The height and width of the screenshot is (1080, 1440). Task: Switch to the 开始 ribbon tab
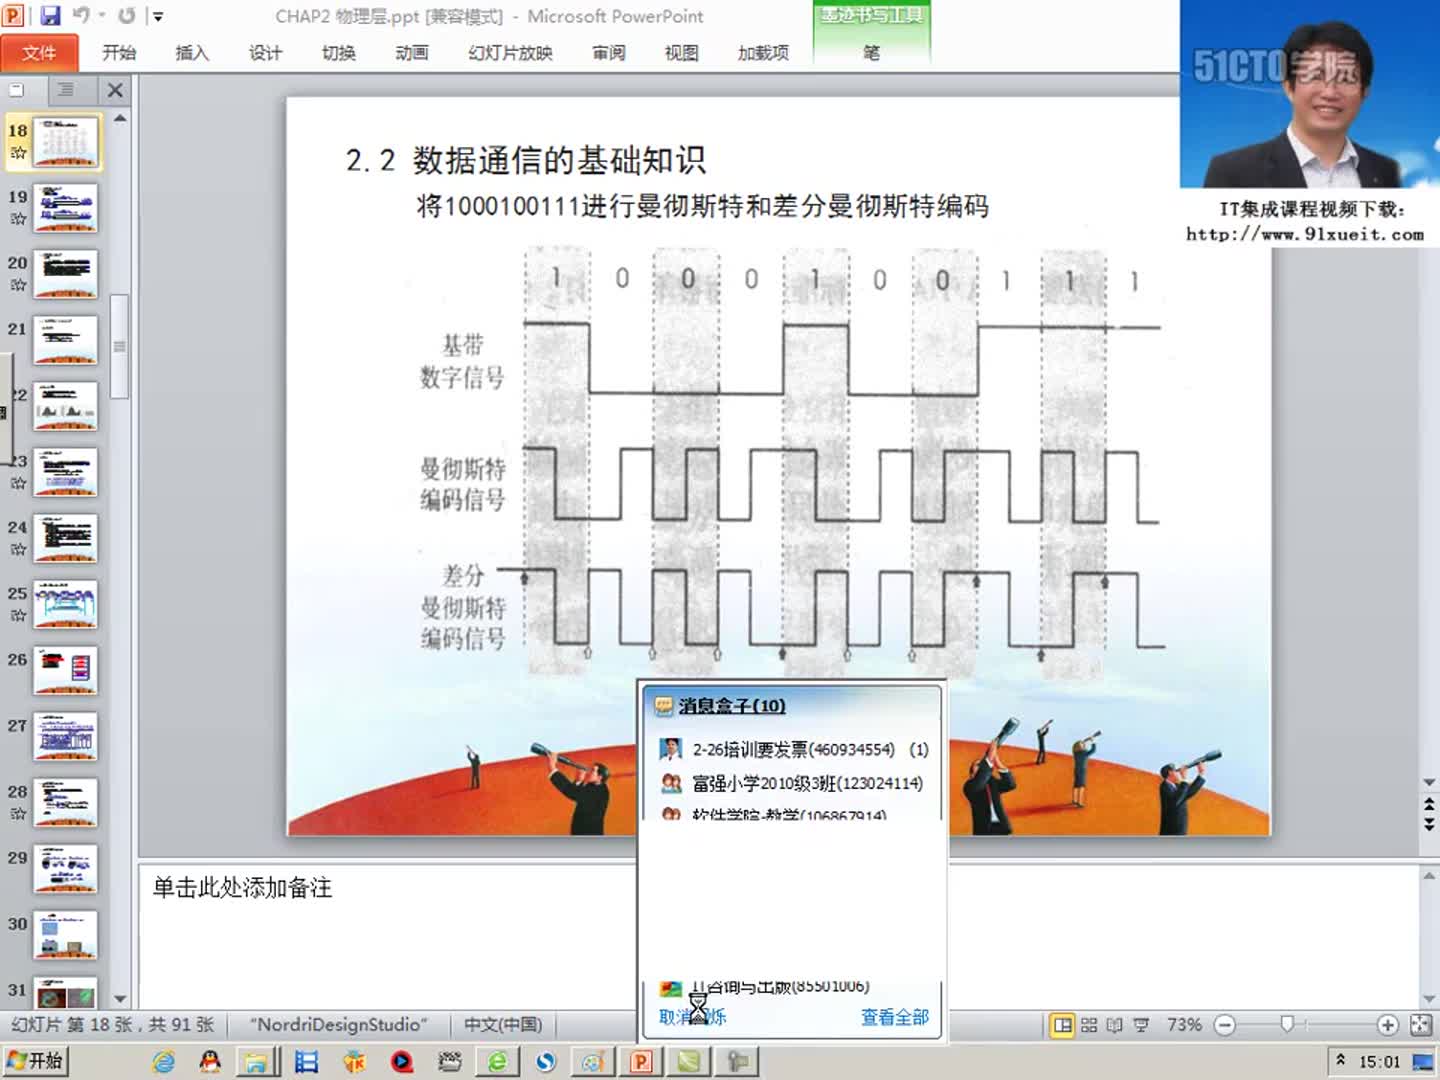click(x=119, y=53)
